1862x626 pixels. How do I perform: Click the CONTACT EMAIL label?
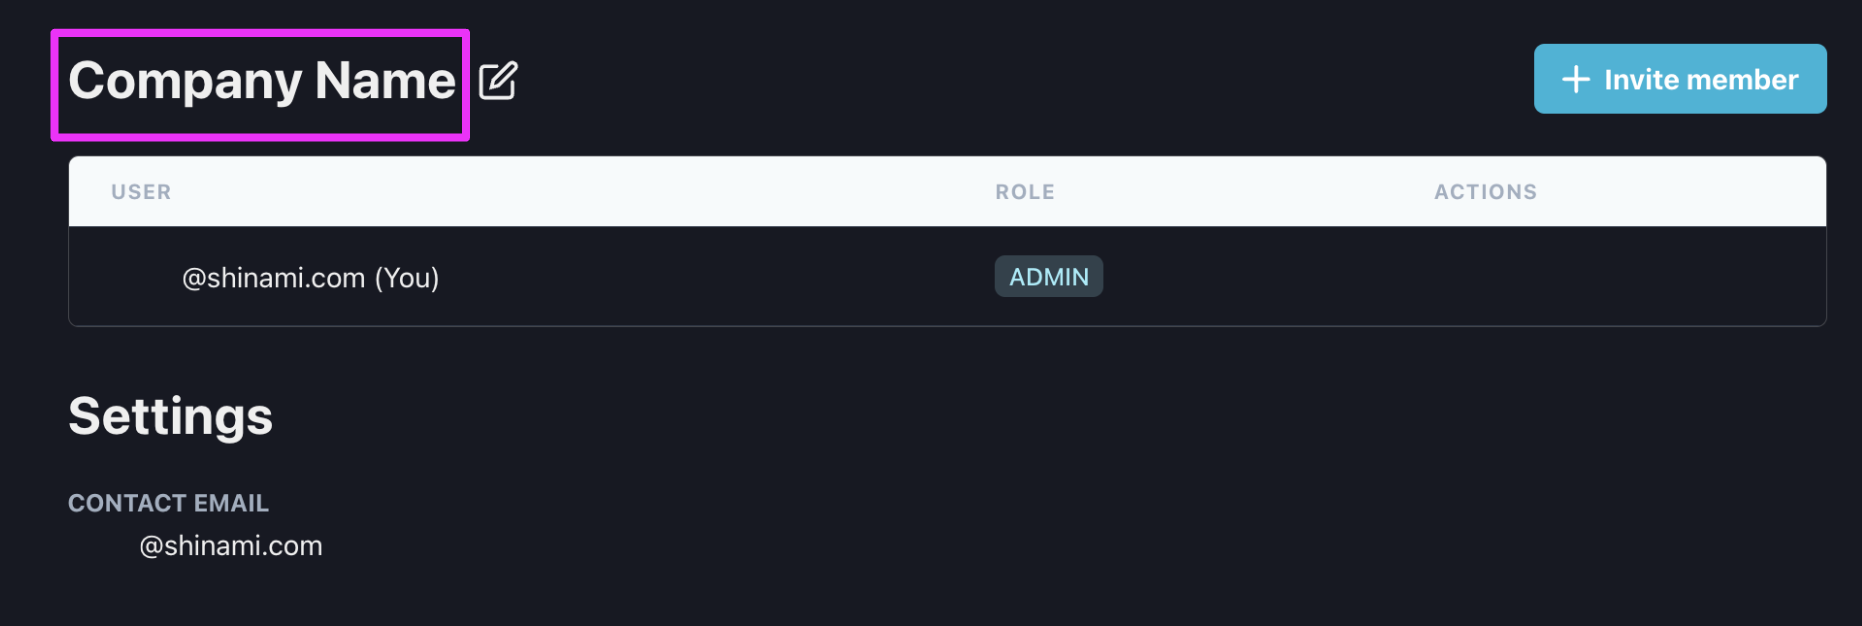[168, 503]
